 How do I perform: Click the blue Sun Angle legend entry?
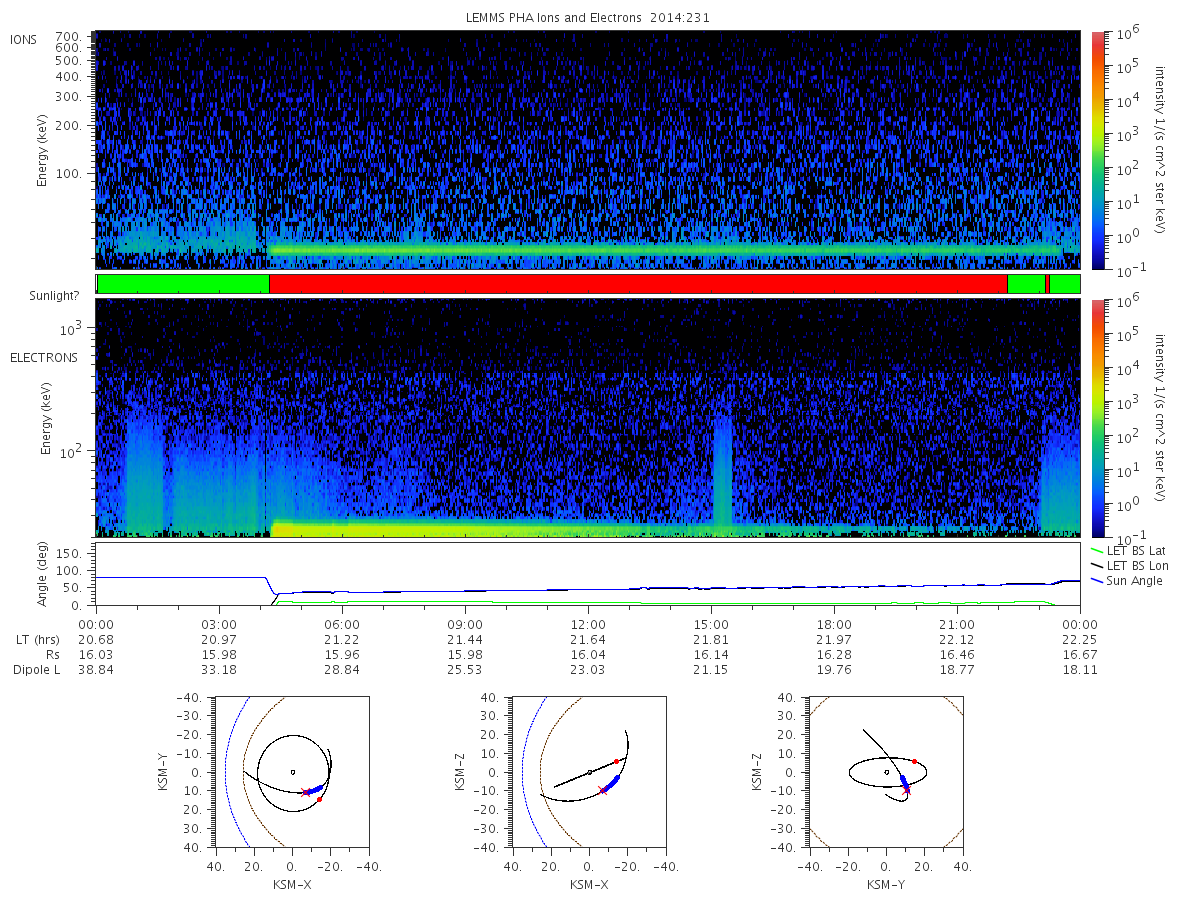coord(1127,580)
